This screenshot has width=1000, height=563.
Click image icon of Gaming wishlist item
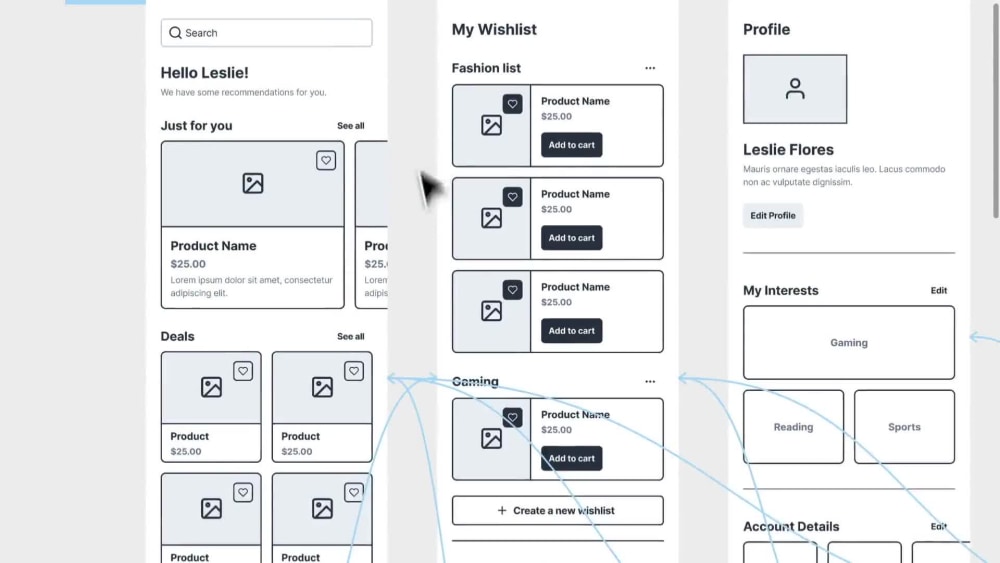pyautogui.click(x=491, y=439)
